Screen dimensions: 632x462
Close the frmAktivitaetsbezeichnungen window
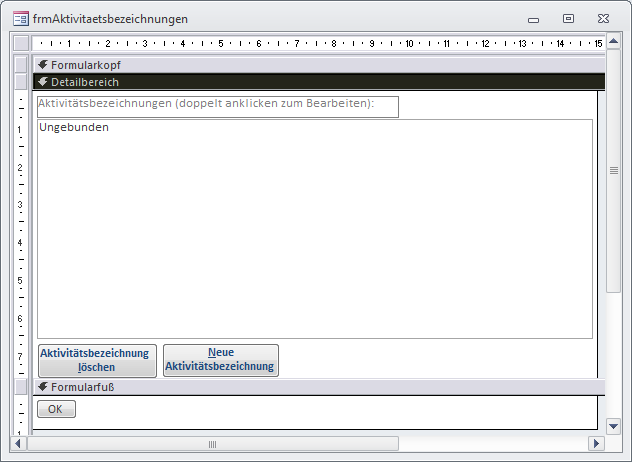[601, 18]
